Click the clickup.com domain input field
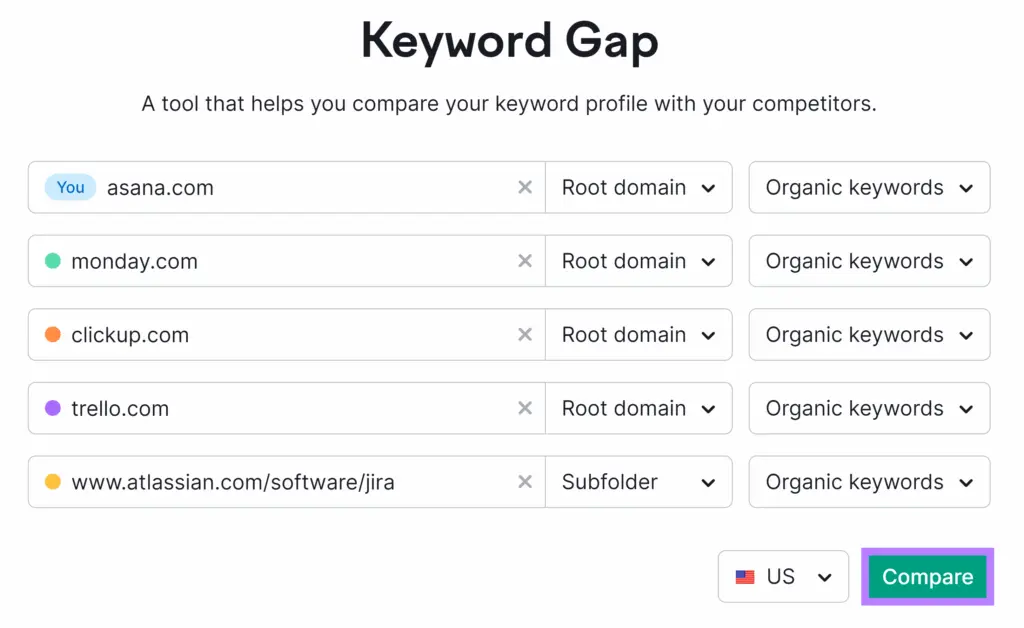This screenshot has width=1024, height=628. tap(300, 335)
